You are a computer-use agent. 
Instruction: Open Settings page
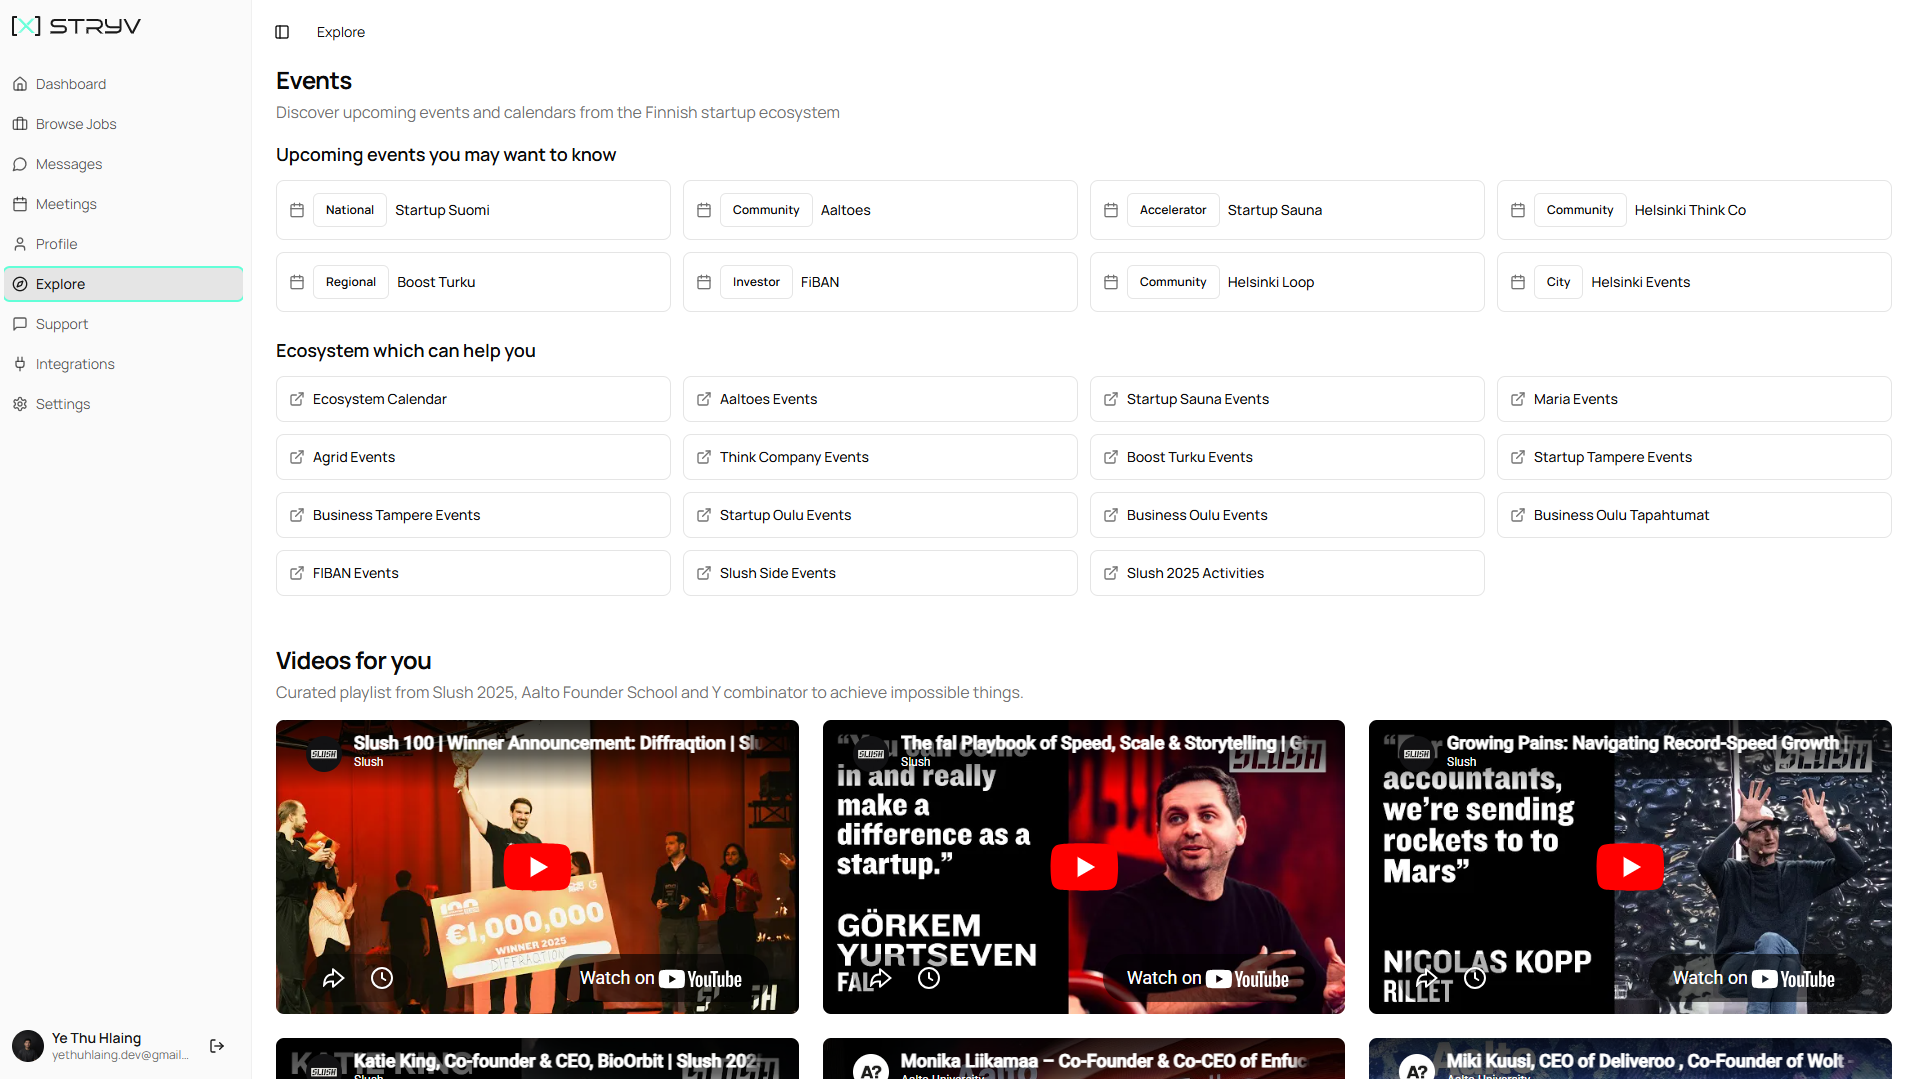click(123, 404)
